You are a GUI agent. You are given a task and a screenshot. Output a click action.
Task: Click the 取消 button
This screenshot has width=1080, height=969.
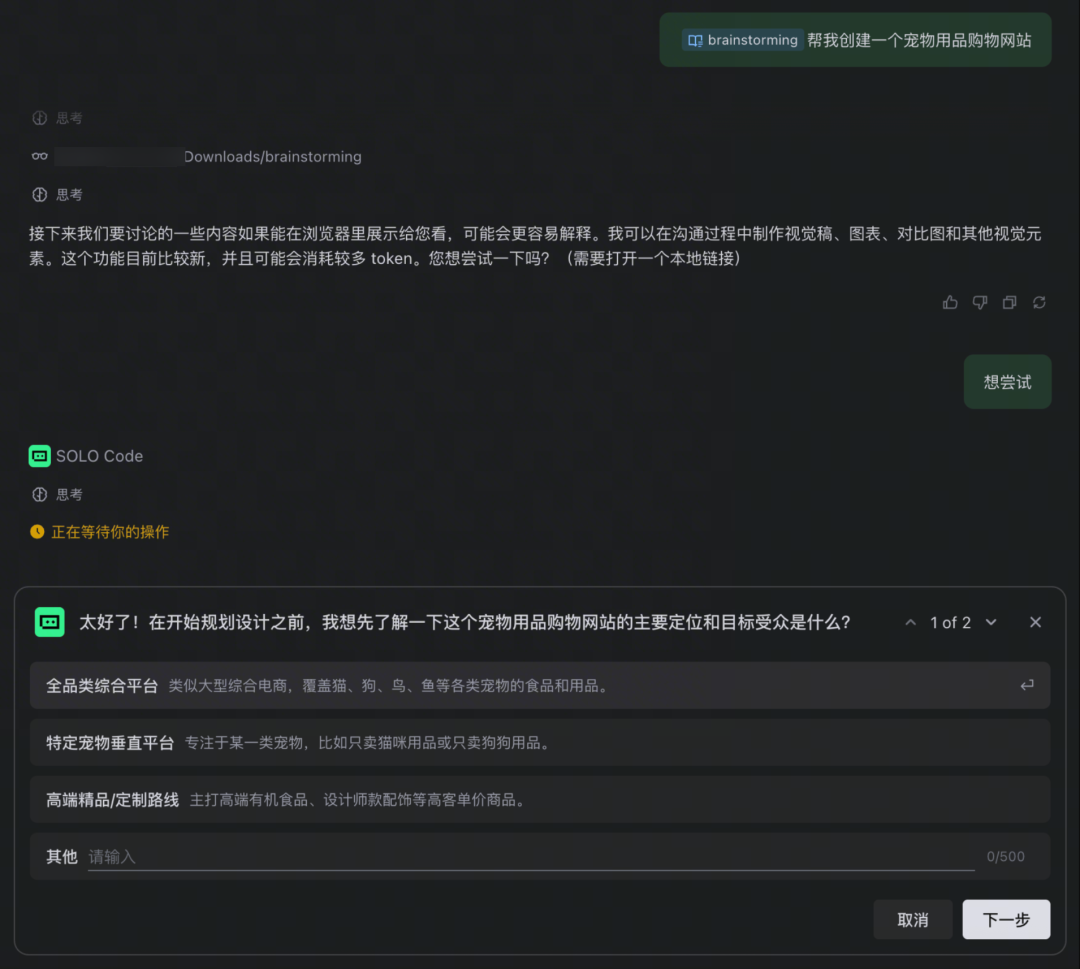pyautogui.click(x=913, y=919)
